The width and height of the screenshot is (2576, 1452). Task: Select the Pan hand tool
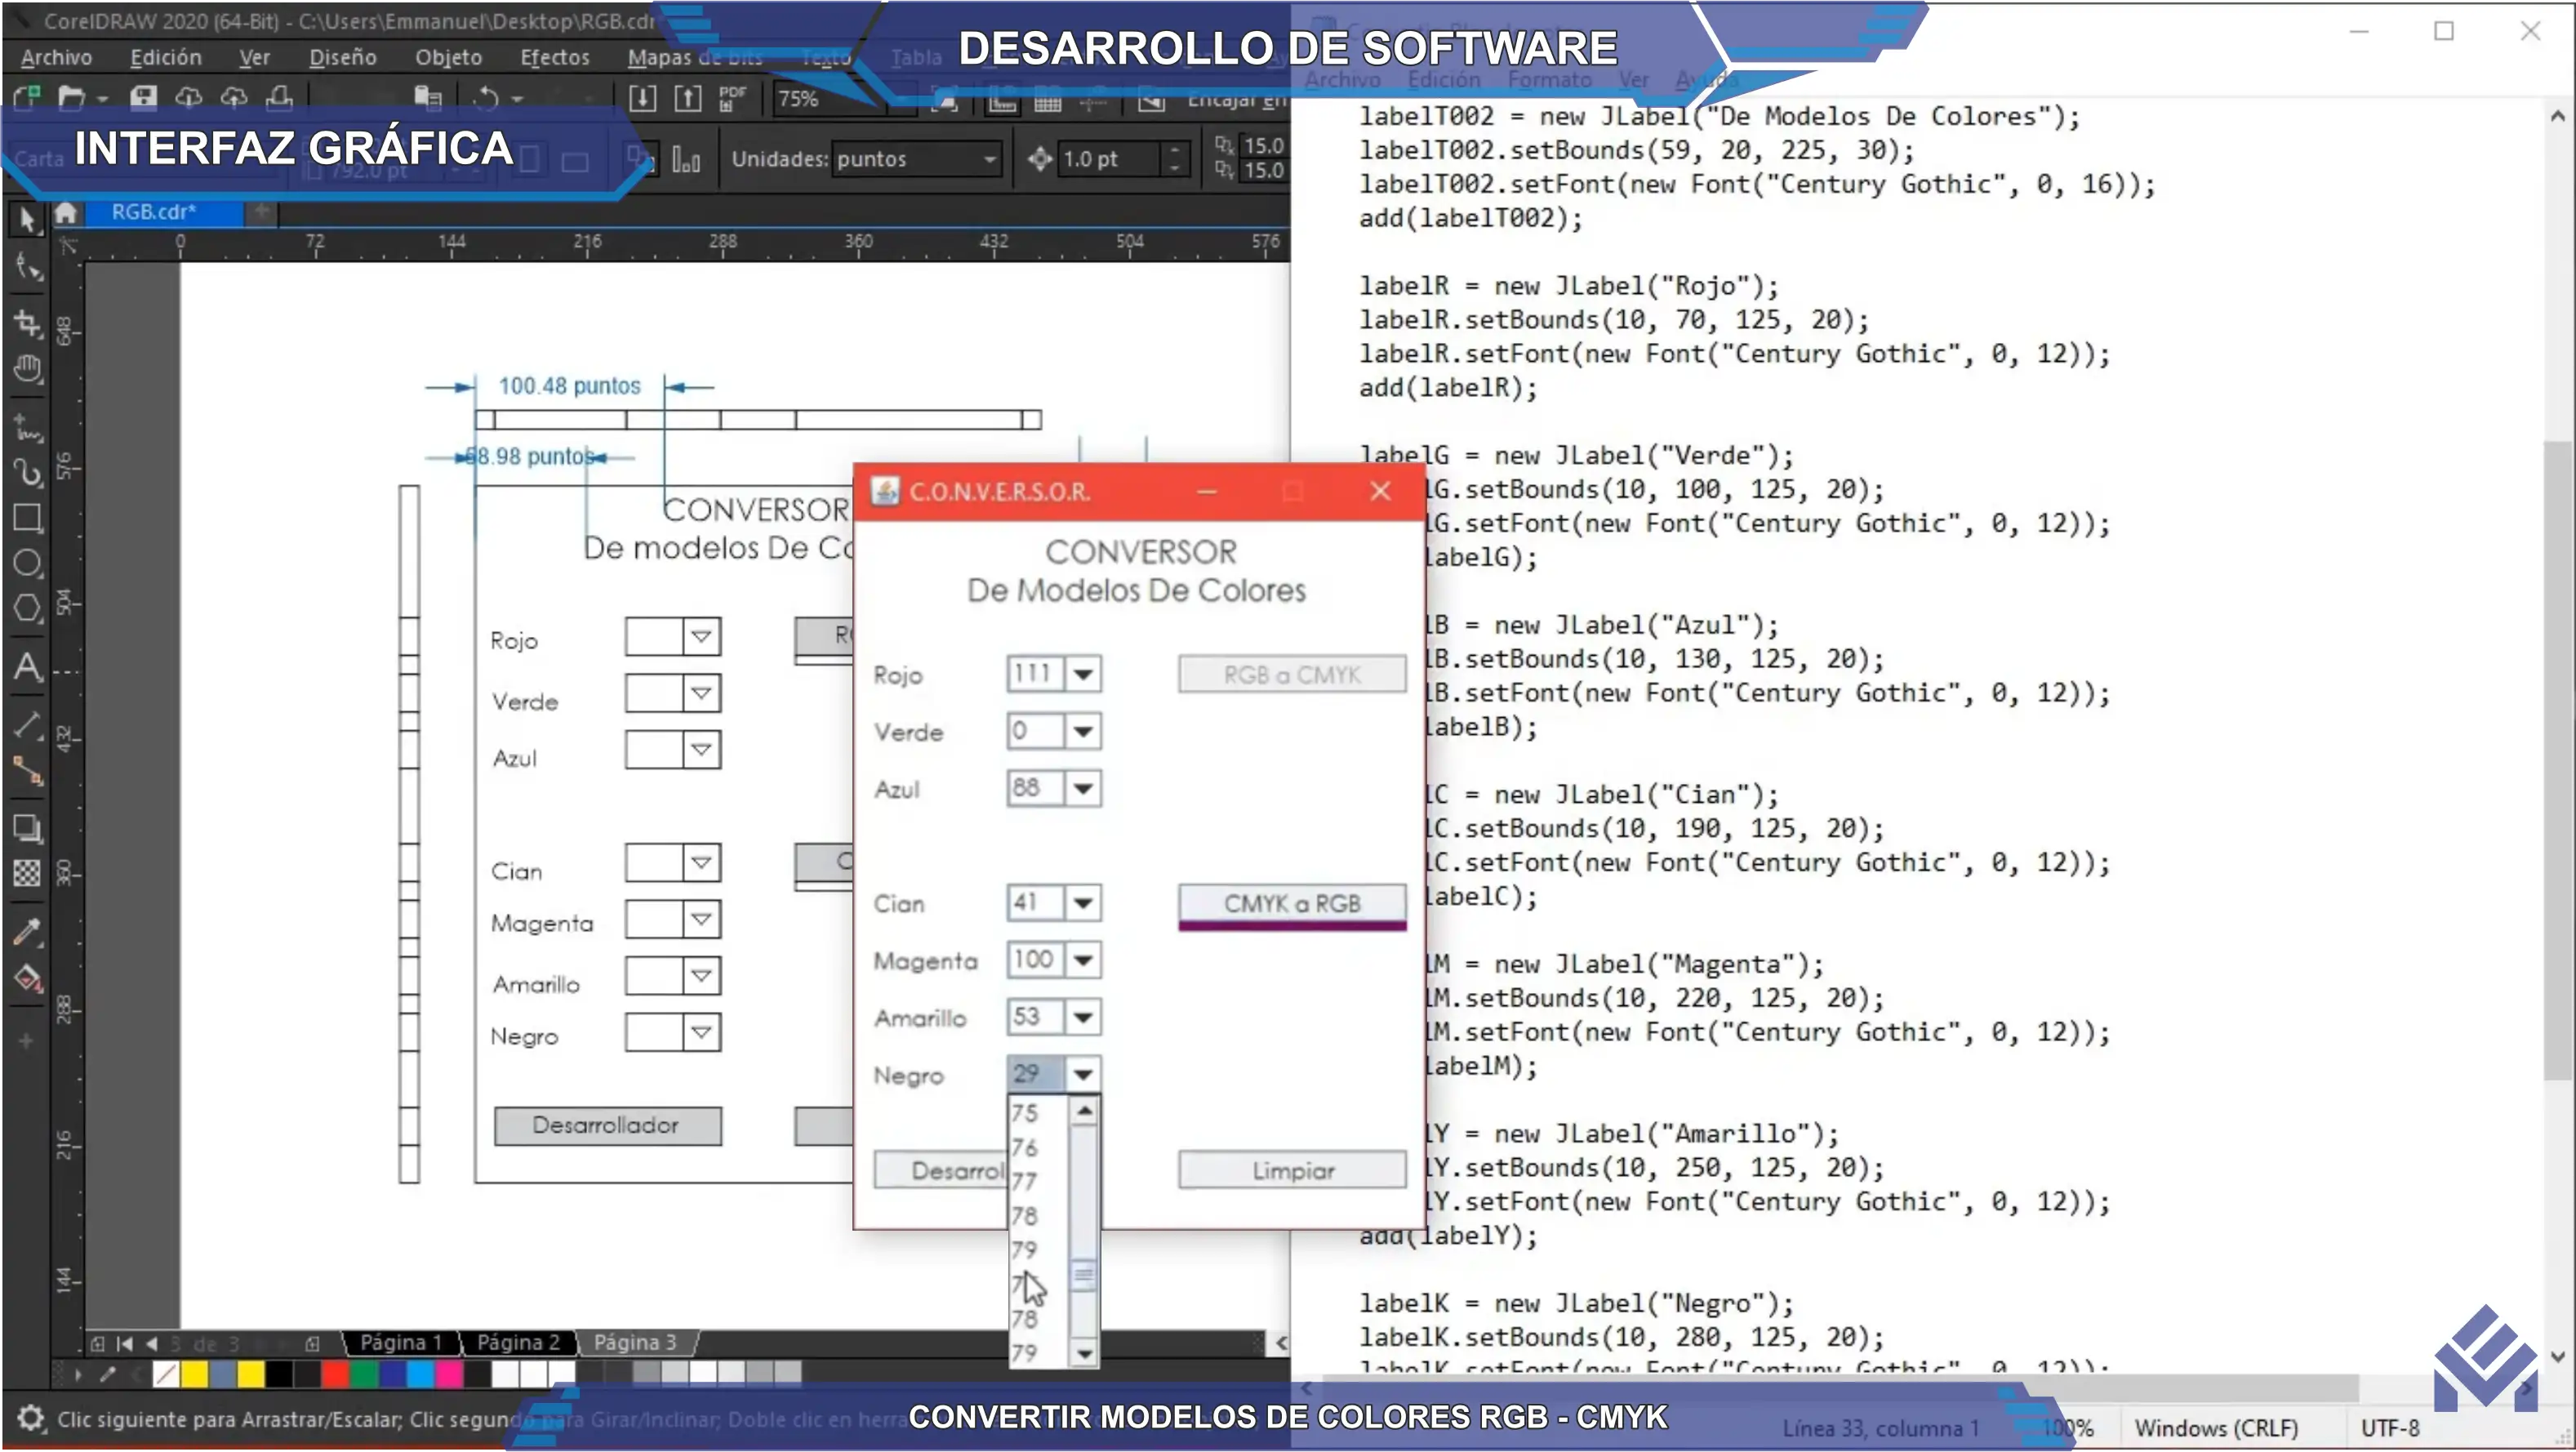[x=27, y=369]
